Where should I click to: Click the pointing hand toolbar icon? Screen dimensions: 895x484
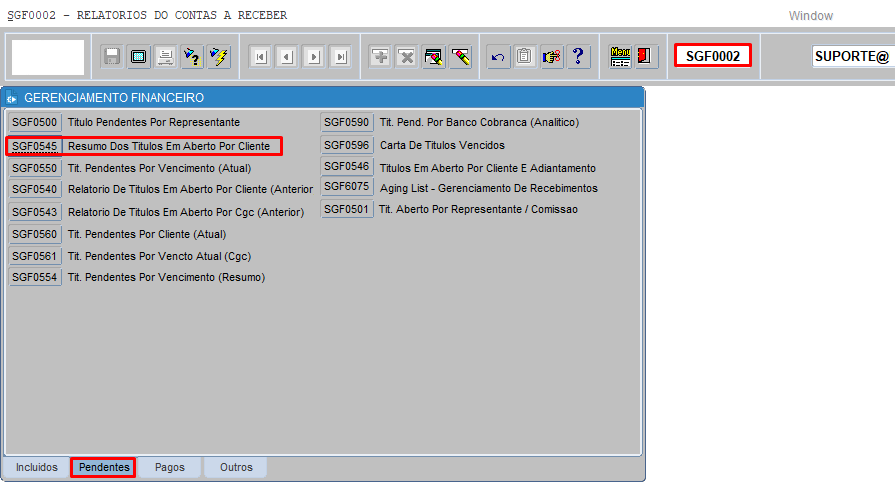551,57
